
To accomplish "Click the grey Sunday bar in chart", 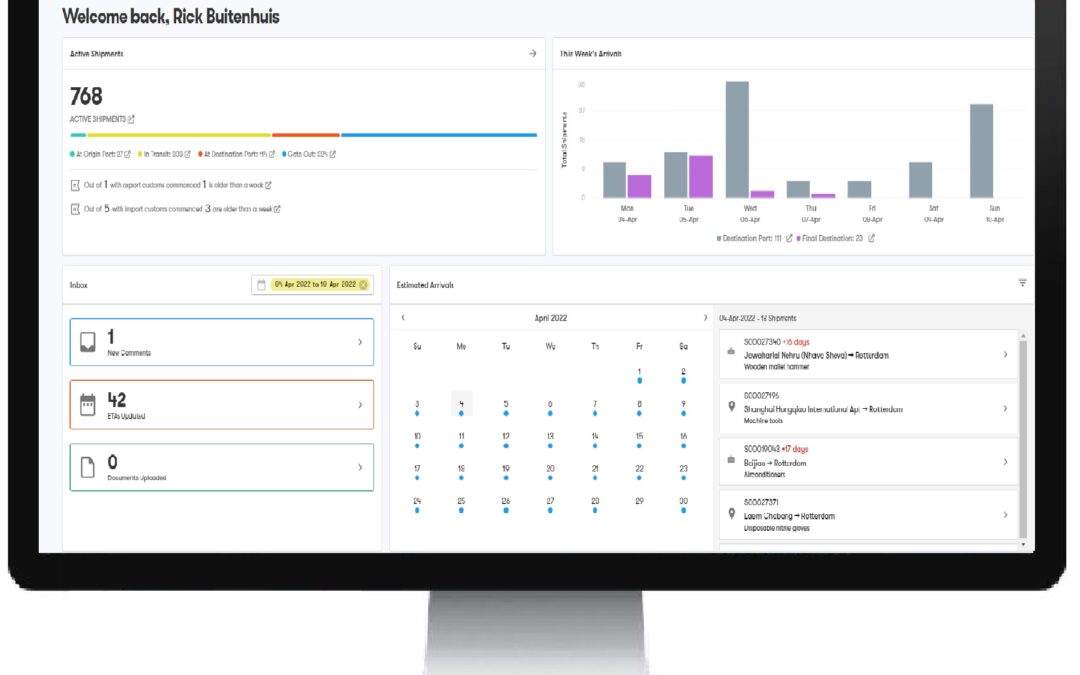I will pos(982,151).
